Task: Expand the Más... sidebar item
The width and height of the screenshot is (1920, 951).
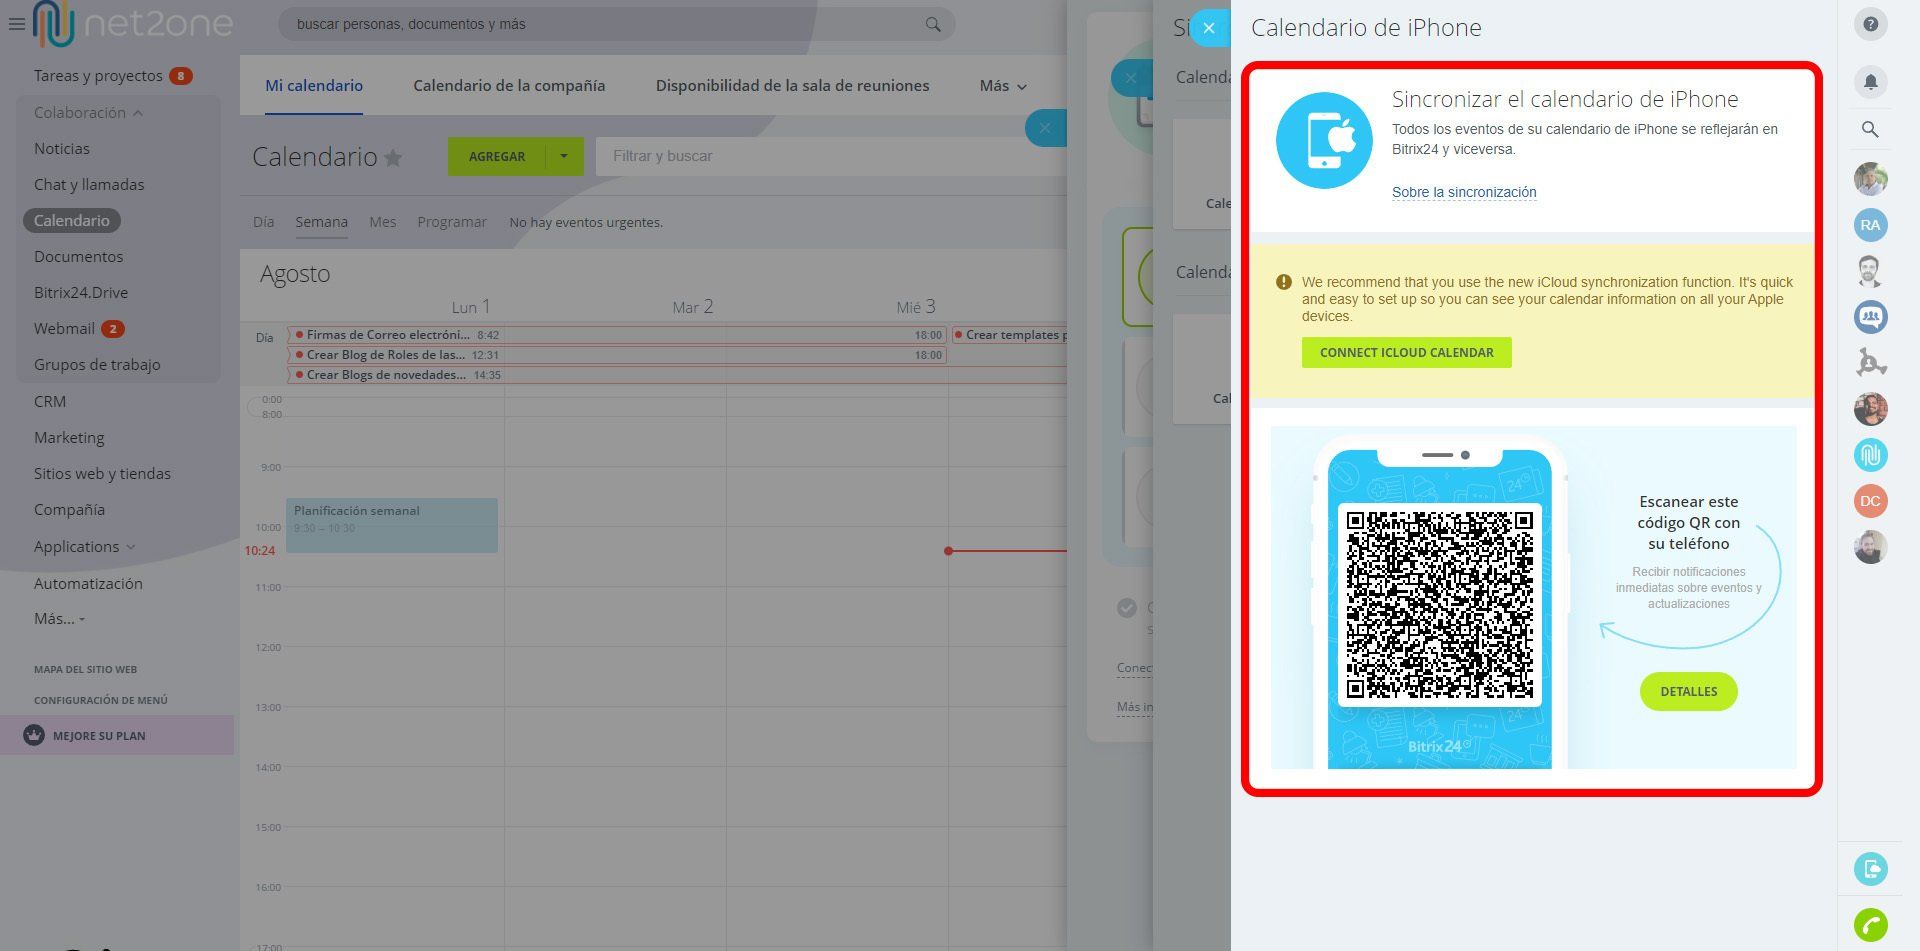Action: point(59,618)
